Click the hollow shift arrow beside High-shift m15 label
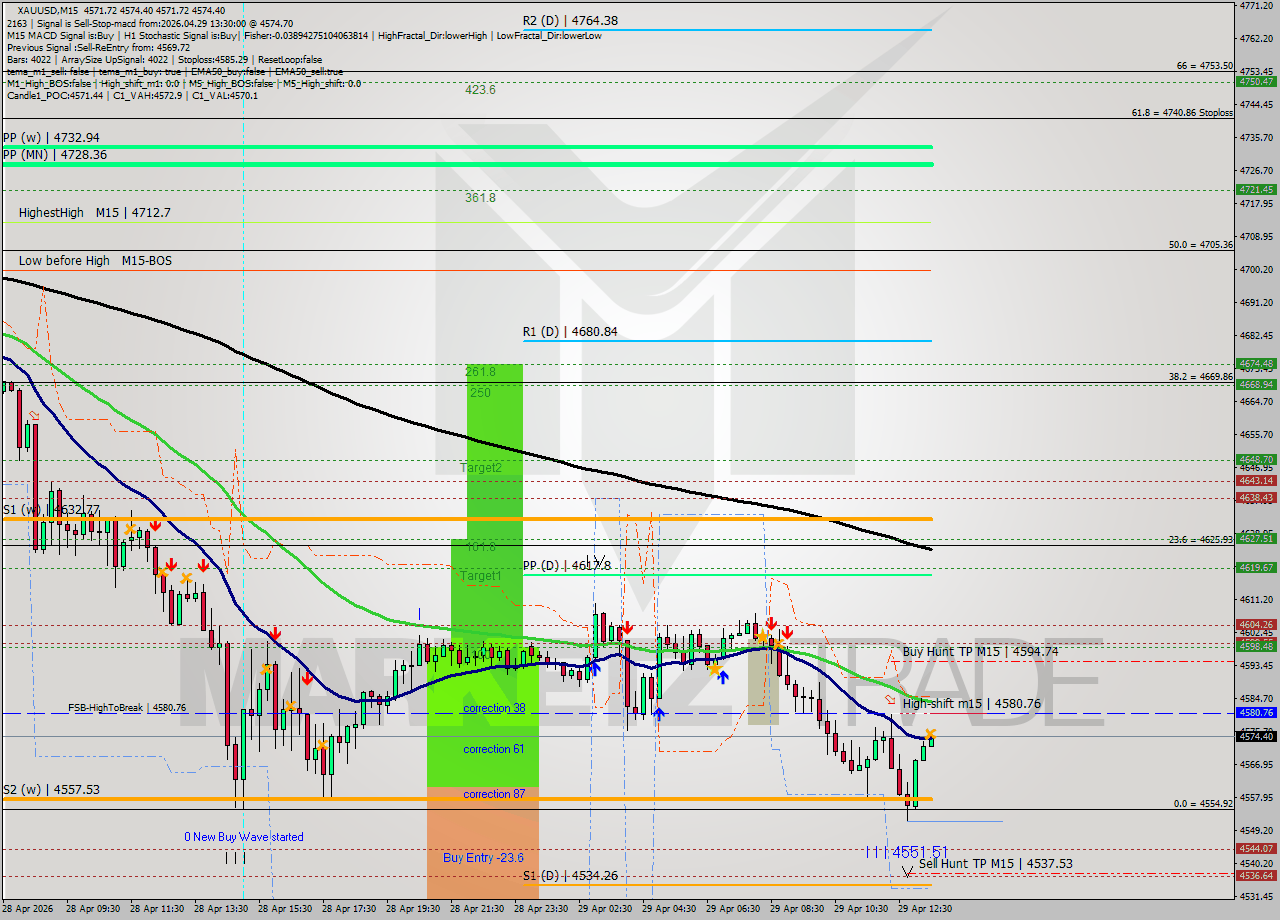This screenshot has height=920, width=1280. coord(890,700)
